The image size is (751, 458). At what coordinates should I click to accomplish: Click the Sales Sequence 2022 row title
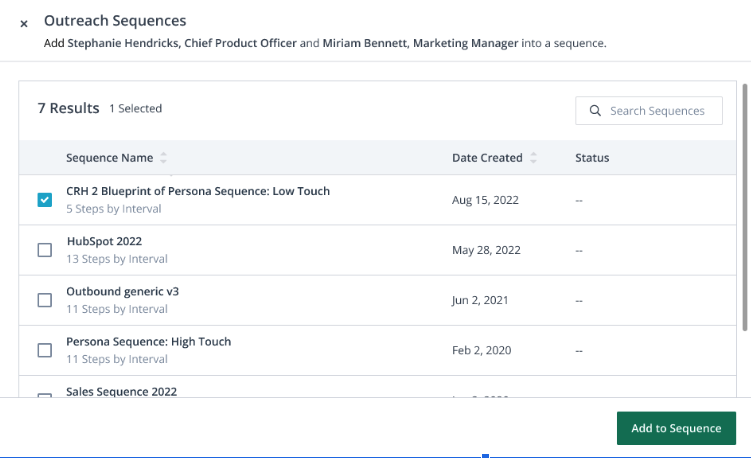[121, 391]
